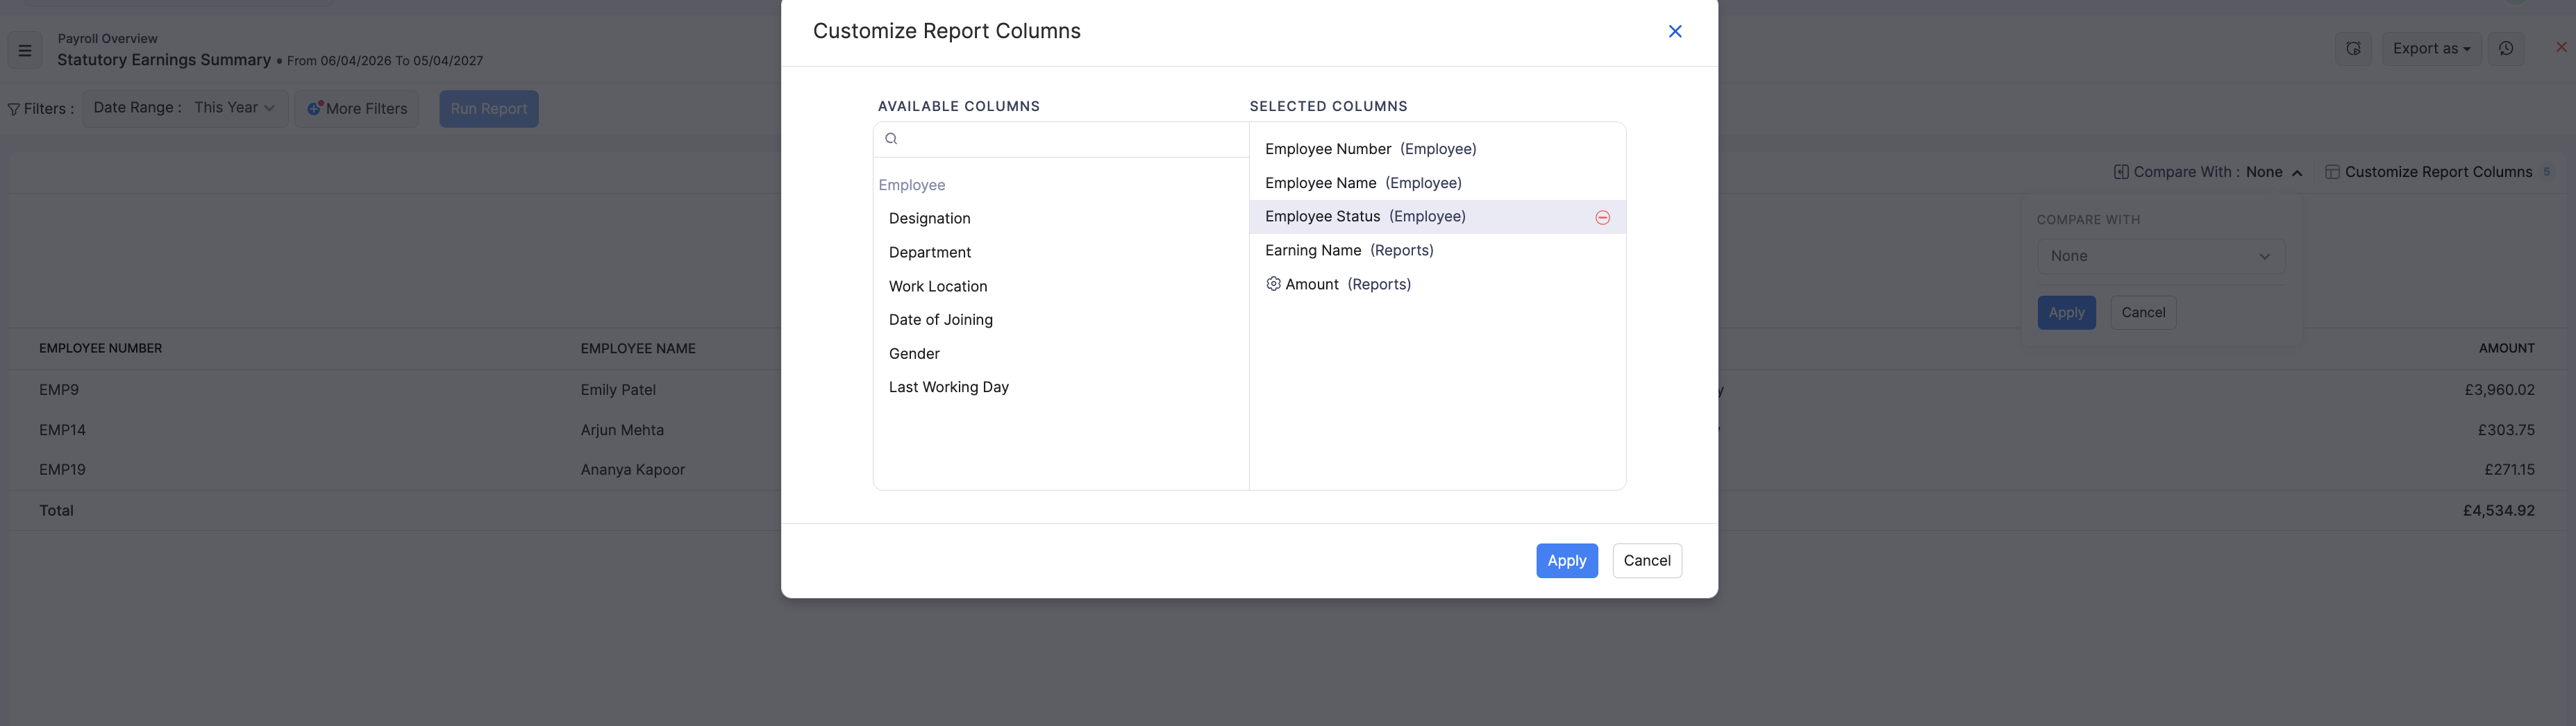Collapse the Compare With : None expander
Screen dimensions: 2576x726
click(x=2208, y=172)
